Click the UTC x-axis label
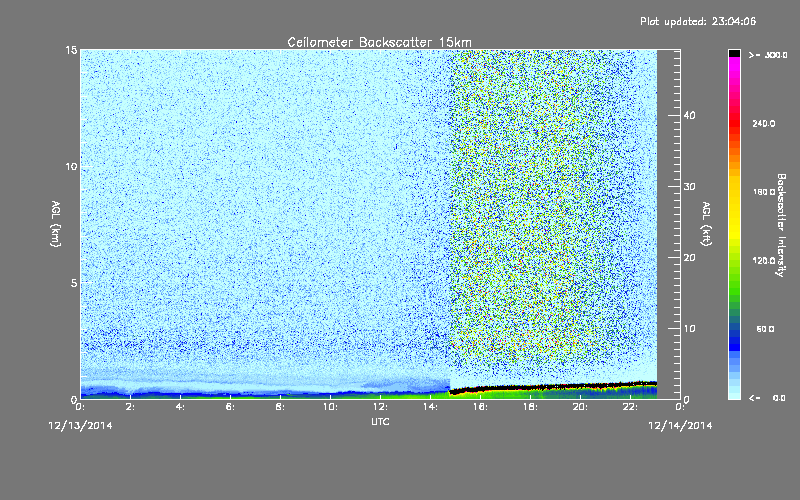Image resolution: width=800 pixels, height=500 pixels. pyautogui.click(x=380, y=421)
